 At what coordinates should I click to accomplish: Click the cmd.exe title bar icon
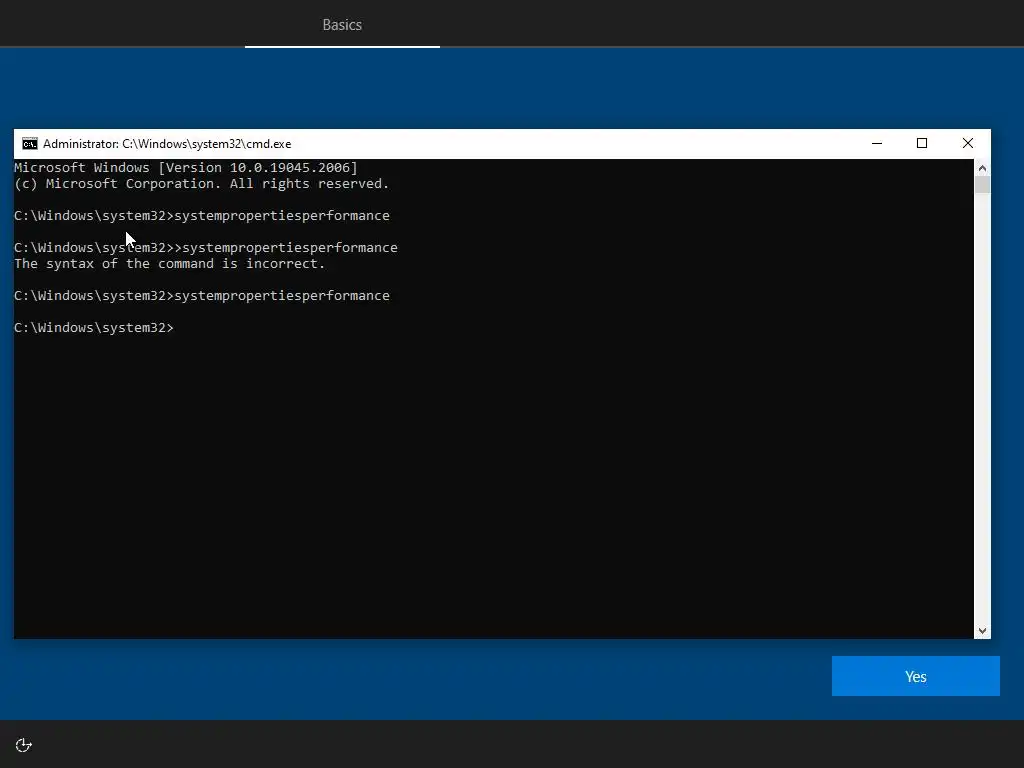tap(29, 144)
